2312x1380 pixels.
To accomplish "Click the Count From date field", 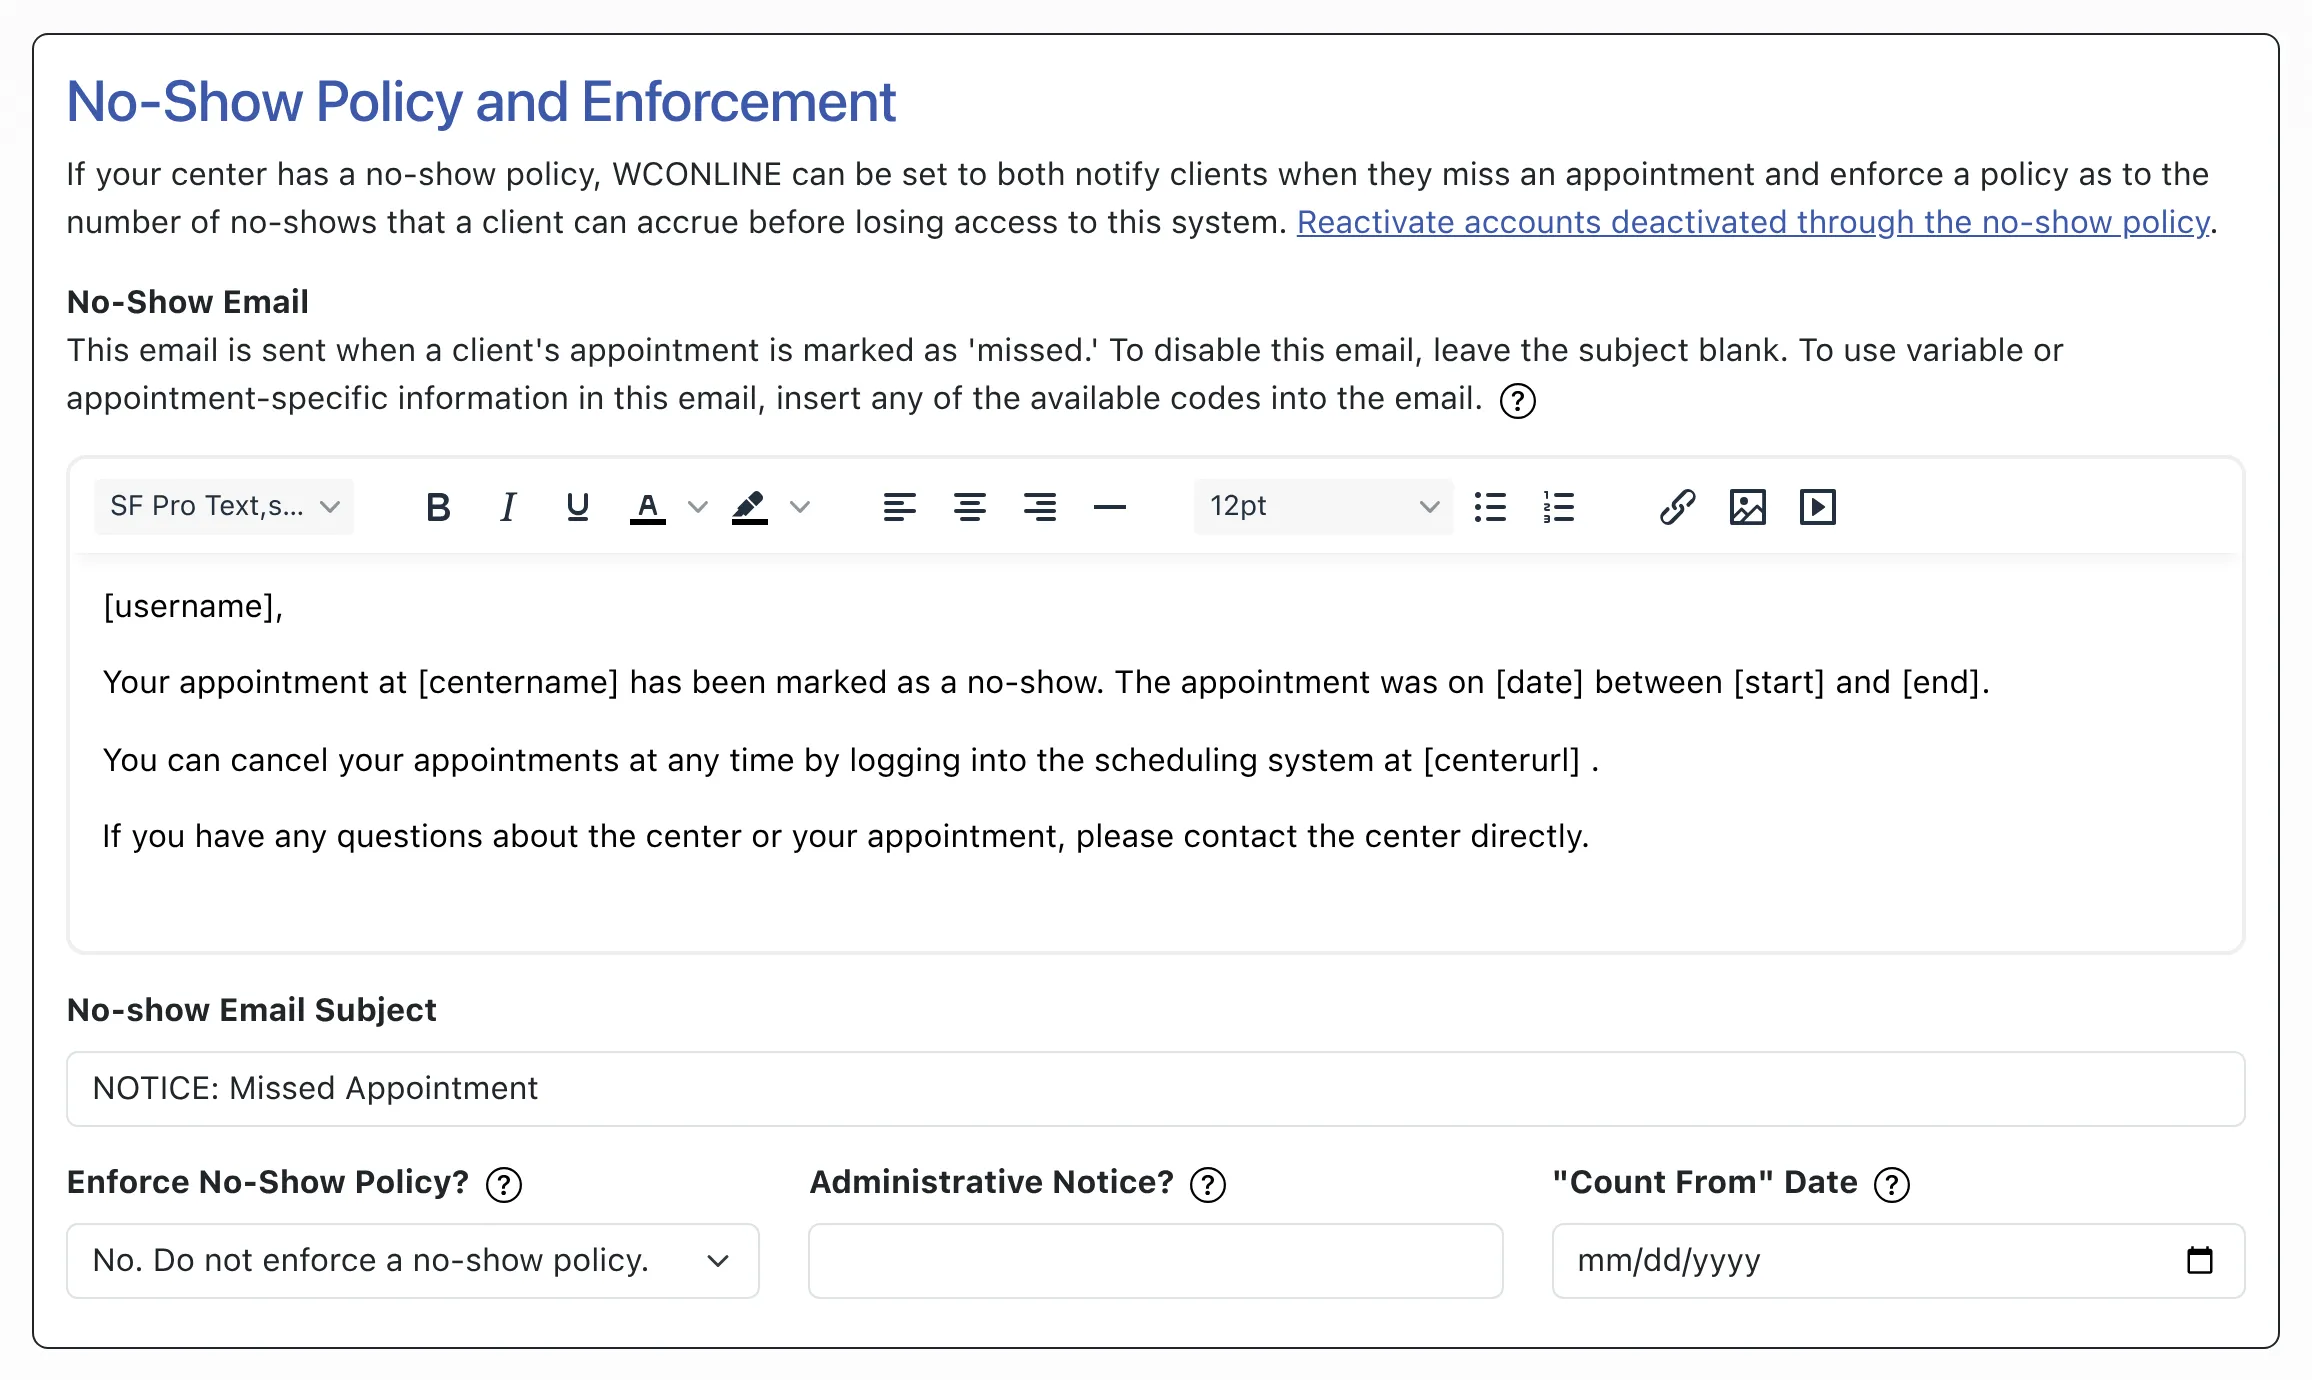I will click(x=1899, y=1261).
